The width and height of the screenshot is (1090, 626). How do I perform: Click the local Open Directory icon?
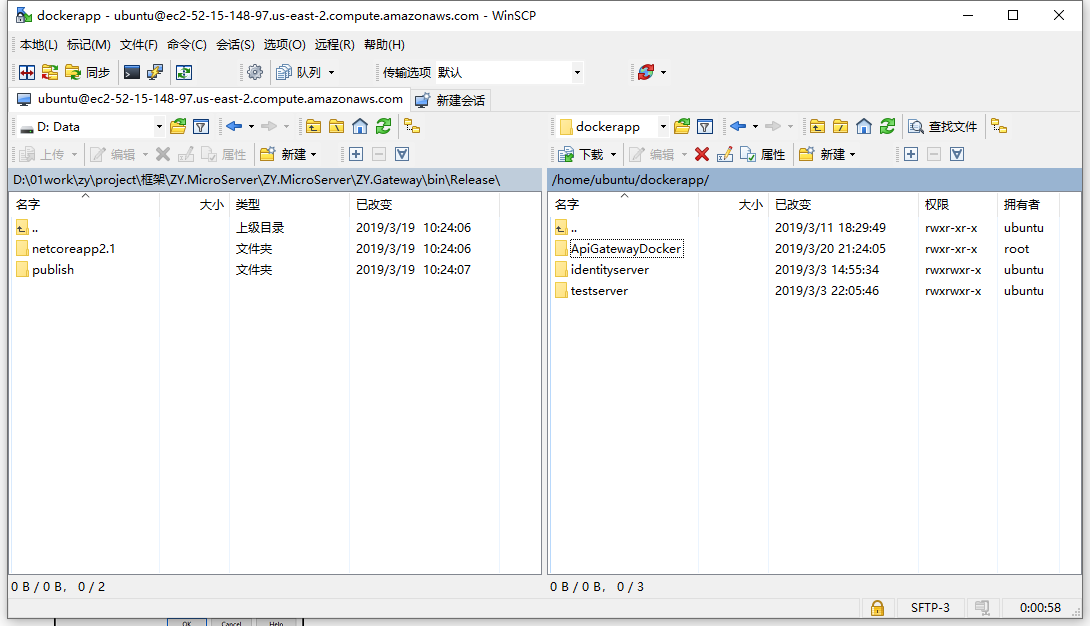pyautogui.click(x=178, y=126)
